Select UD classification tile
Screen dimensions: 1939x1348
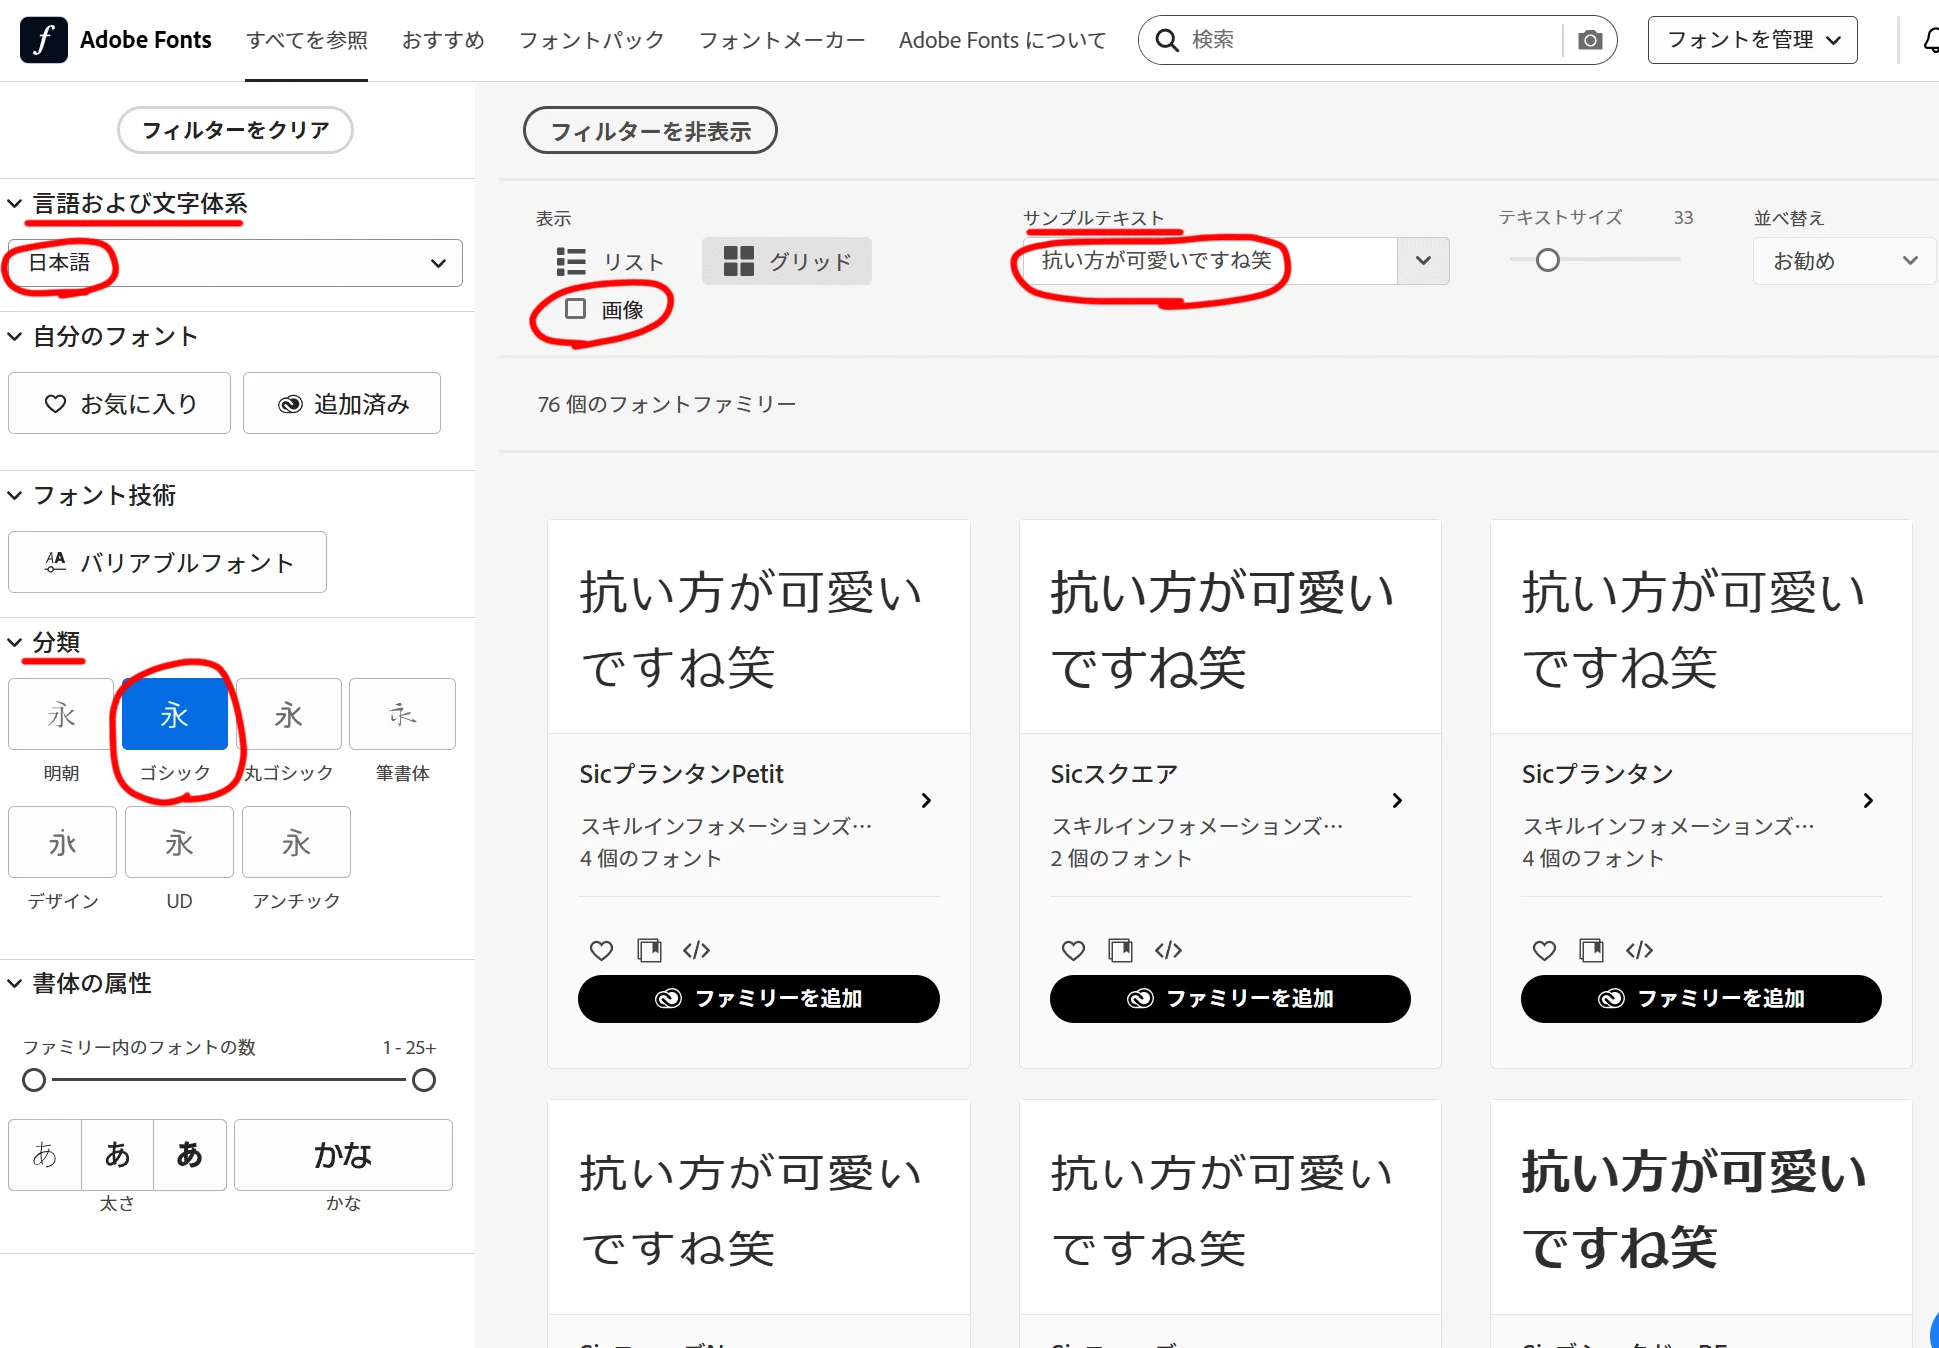pos(179,842)
